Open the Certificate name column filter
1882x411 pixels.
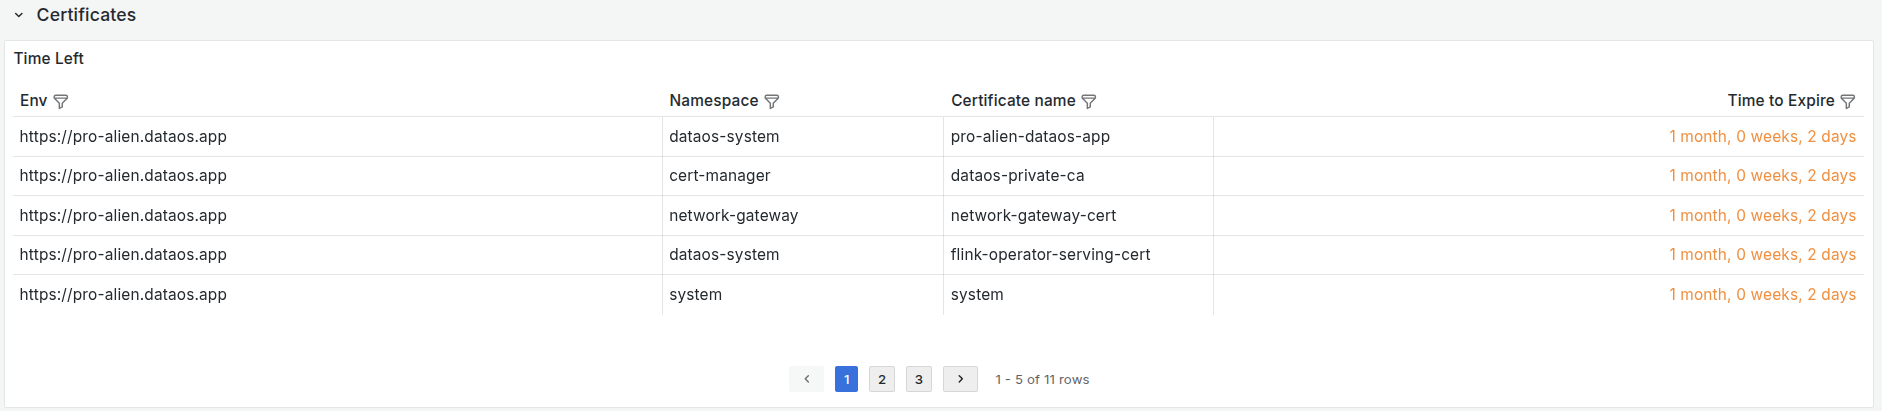click(1089, 101)
